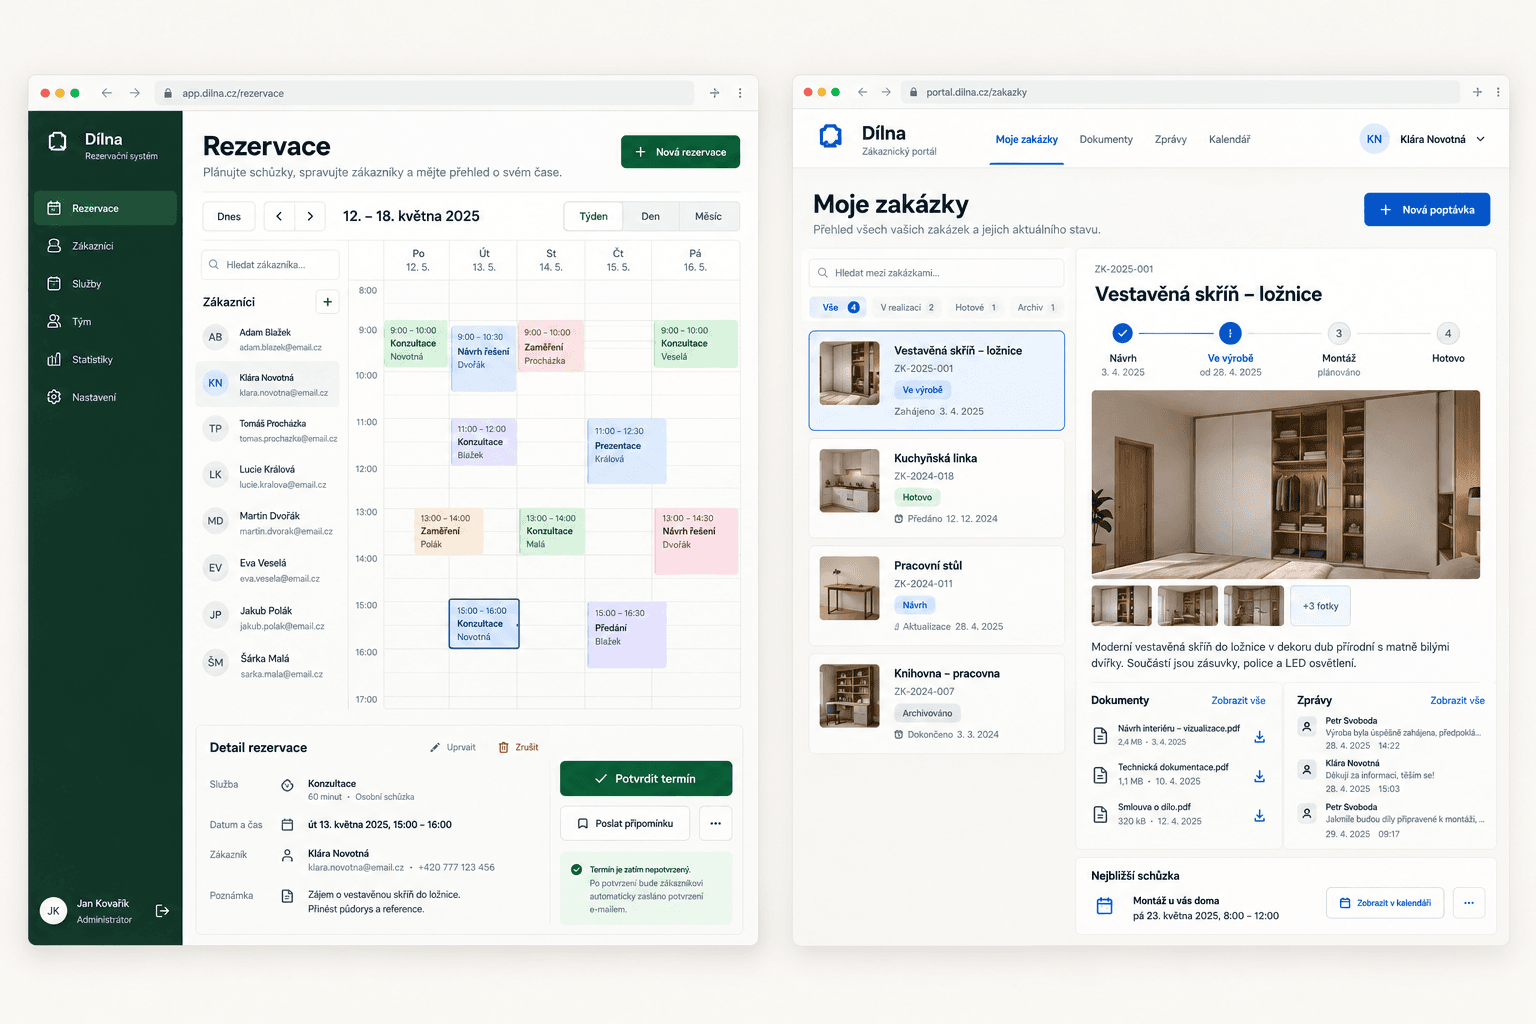
Task: Open new tab in portal.dilna.cz window
Action: (1477, 92)
